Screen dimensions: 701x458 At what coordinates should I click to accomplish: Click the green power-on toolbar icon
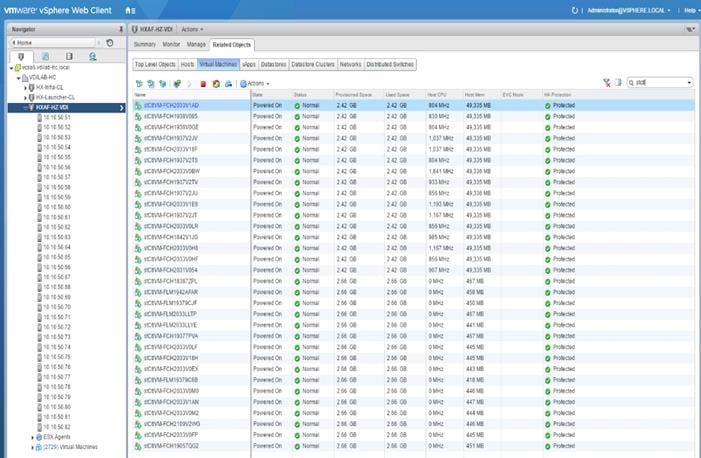tap(177, 84)
